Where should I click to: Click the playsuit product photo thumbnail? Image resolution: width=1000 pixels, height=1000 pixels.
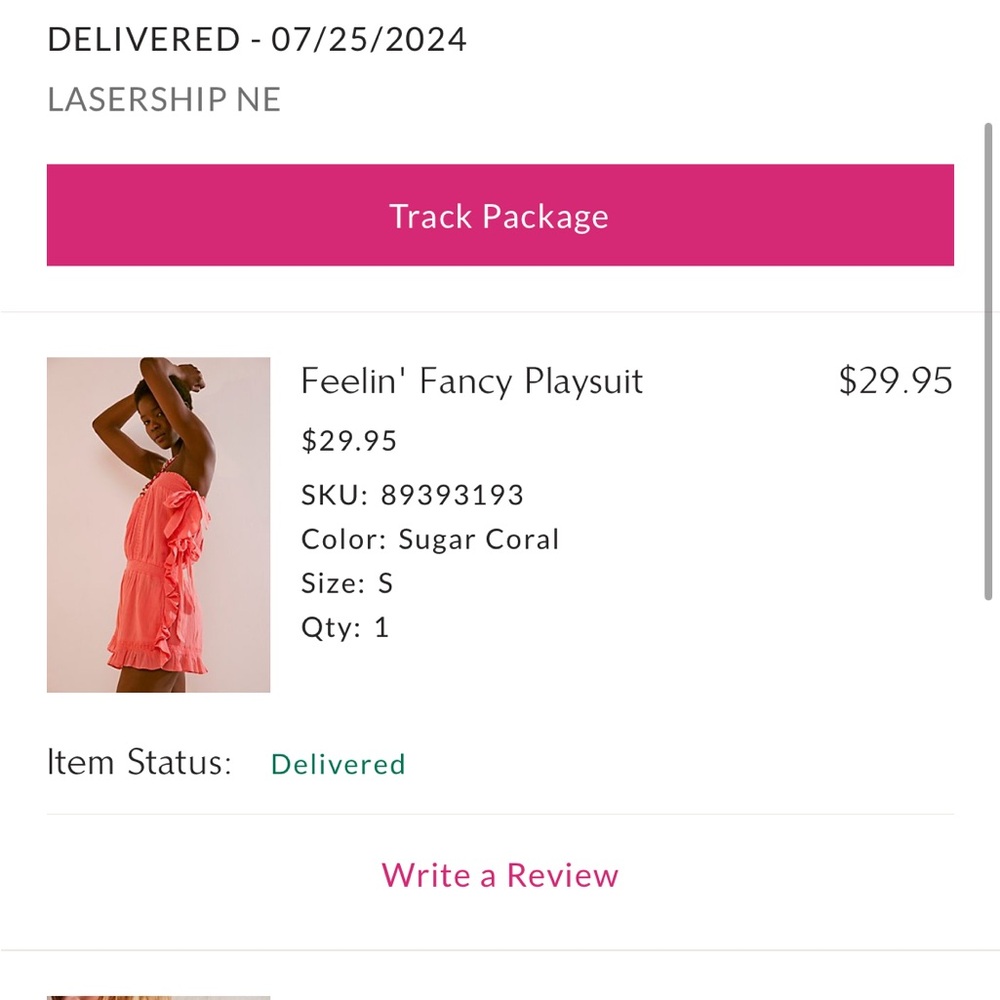[158, 523]
